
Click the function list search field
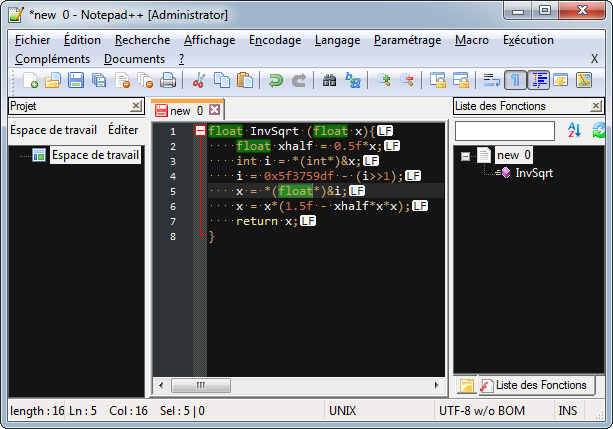[505, 130]
